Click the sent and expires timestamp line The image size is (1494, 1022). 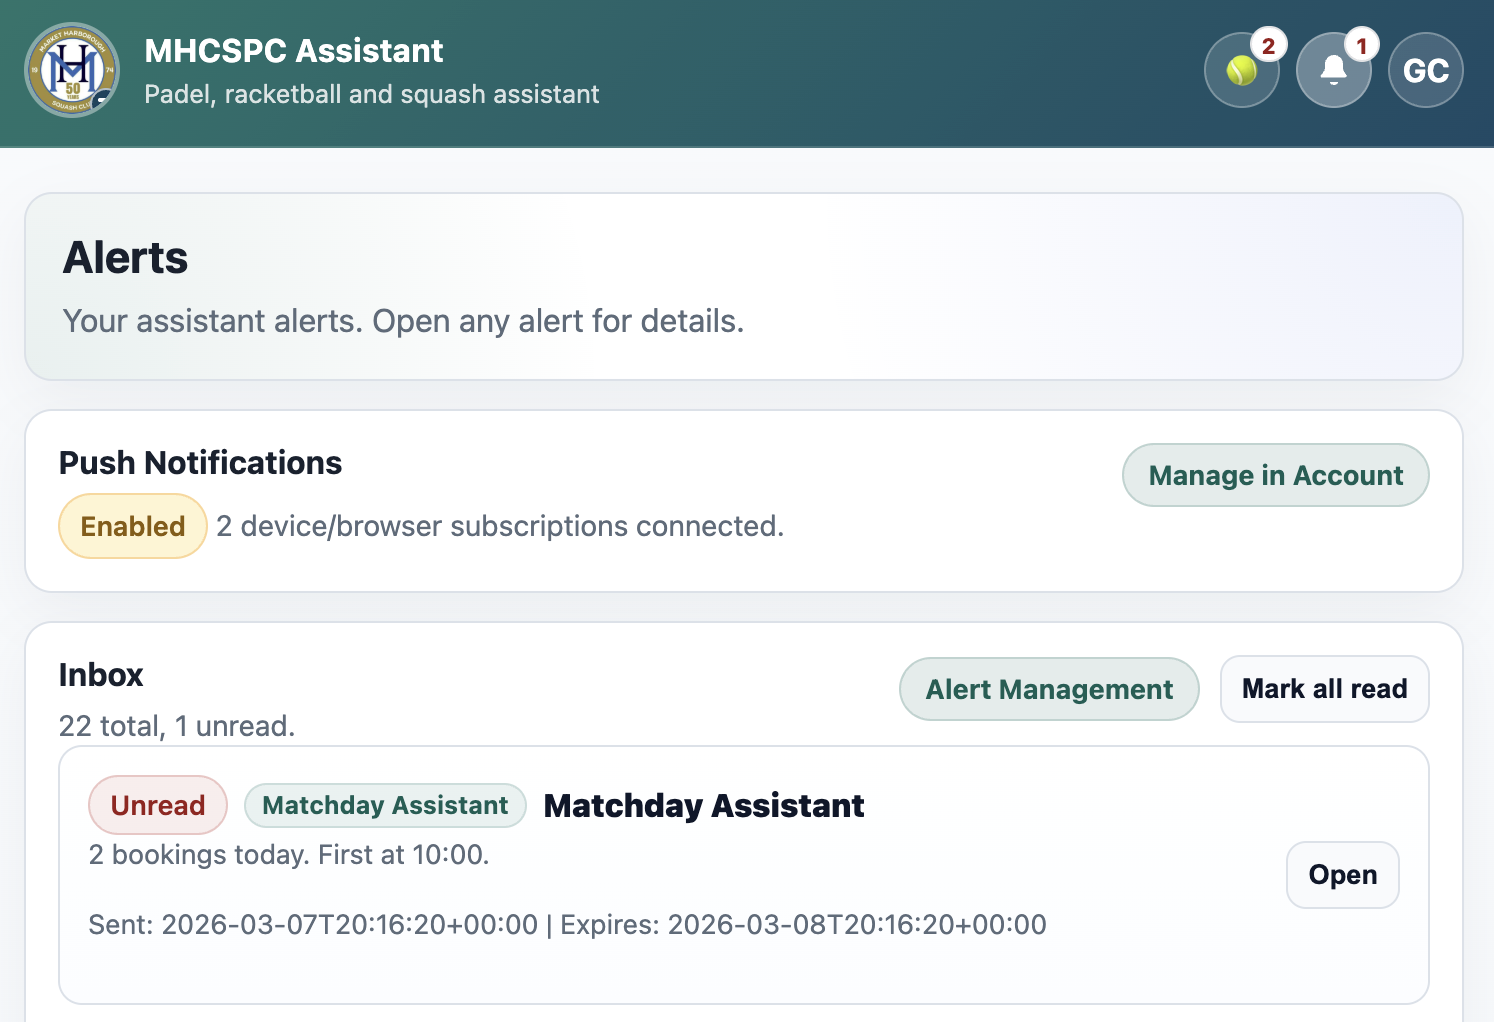567,925
